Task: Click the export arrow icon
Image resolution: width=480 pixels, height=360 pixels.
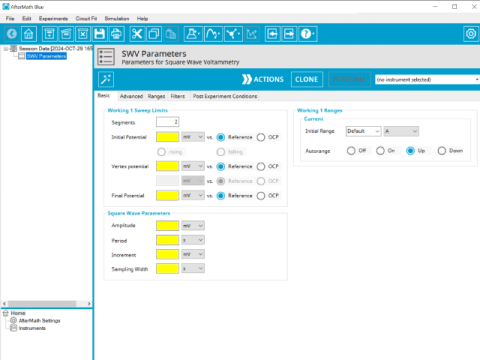Action: tap(289, 34)
